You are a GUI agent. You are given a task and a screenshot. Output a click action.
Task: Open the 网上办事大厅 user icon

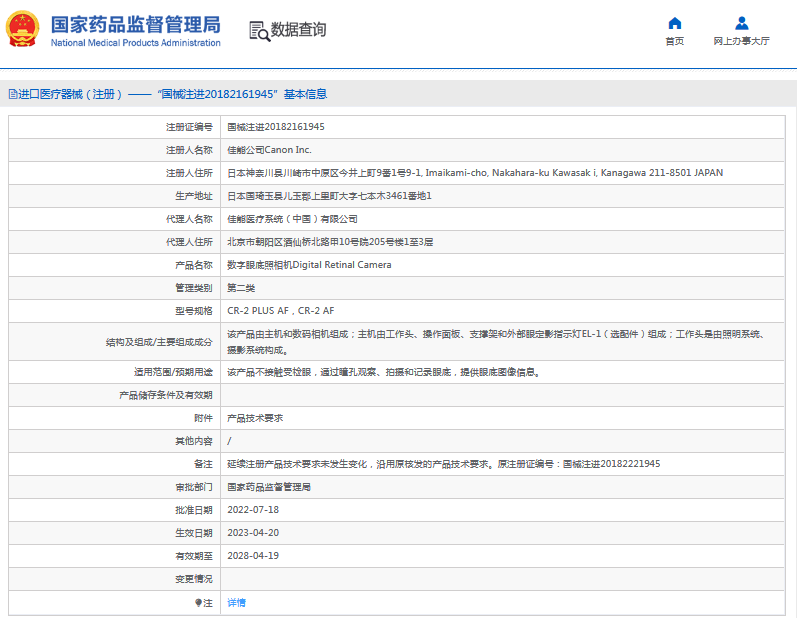(742, 23)
